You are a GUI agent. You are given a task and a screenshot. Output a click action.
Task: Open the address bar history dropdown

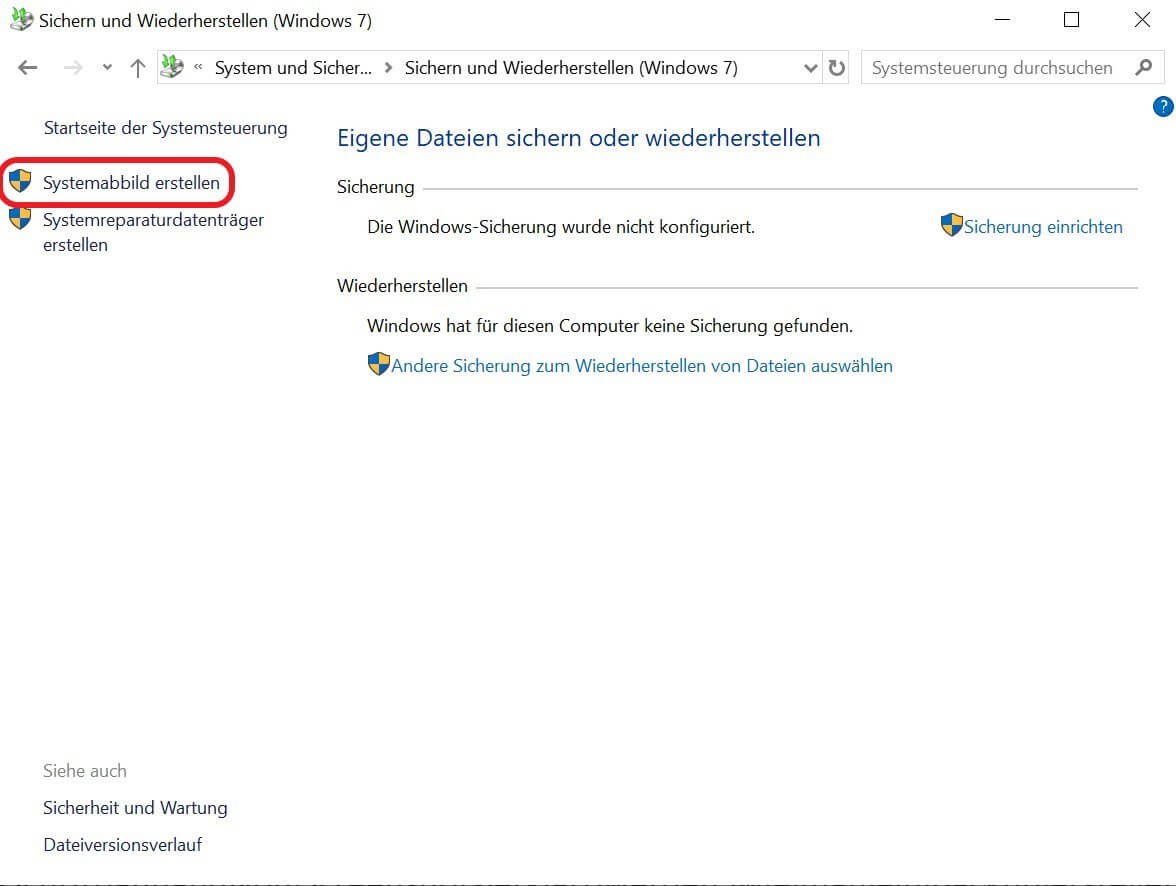(810, 68)
